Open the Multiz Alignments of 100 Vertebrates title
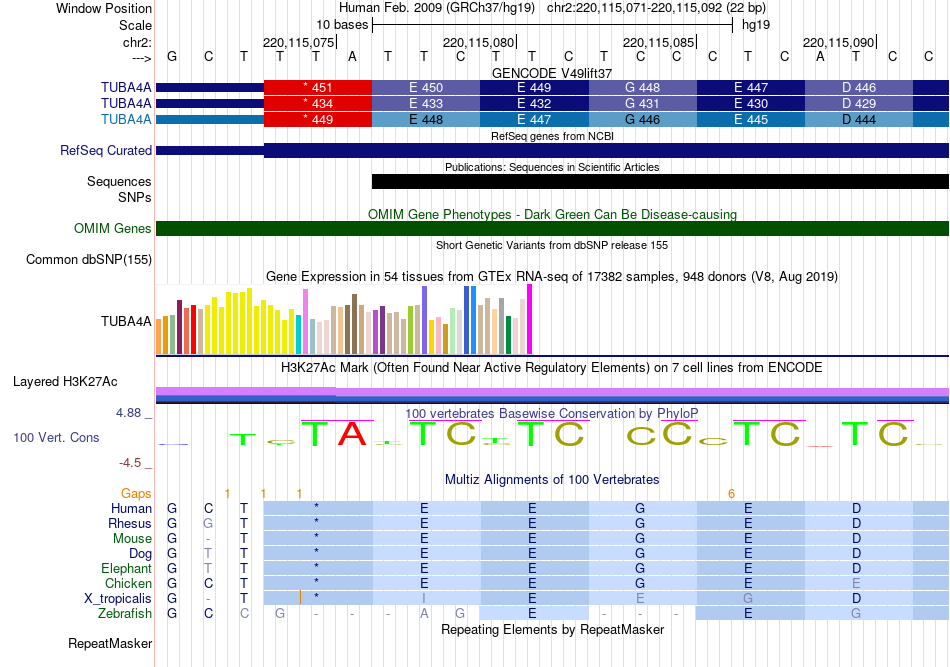The height and width of the screenshot is (667, 950). [552, 480]
